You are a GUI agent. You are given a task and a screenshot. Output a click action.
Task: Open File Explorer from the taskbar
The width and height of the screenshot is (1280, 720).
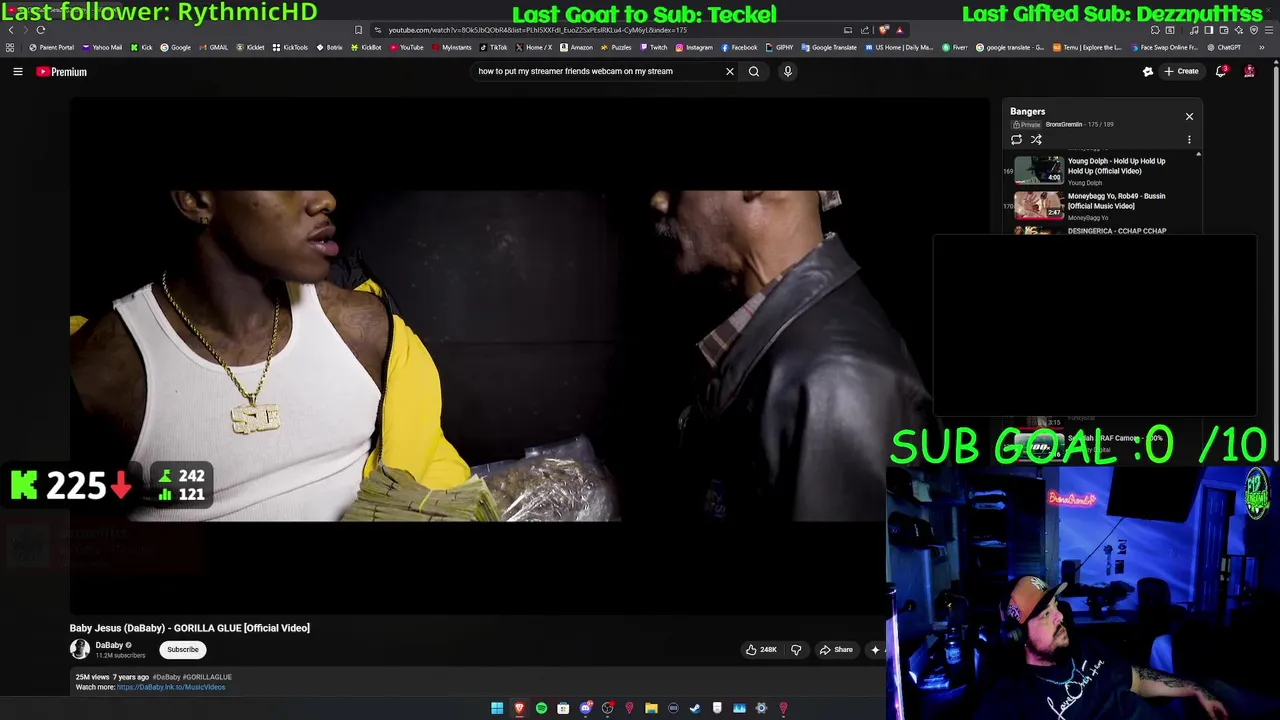click(x=651, y=708)
